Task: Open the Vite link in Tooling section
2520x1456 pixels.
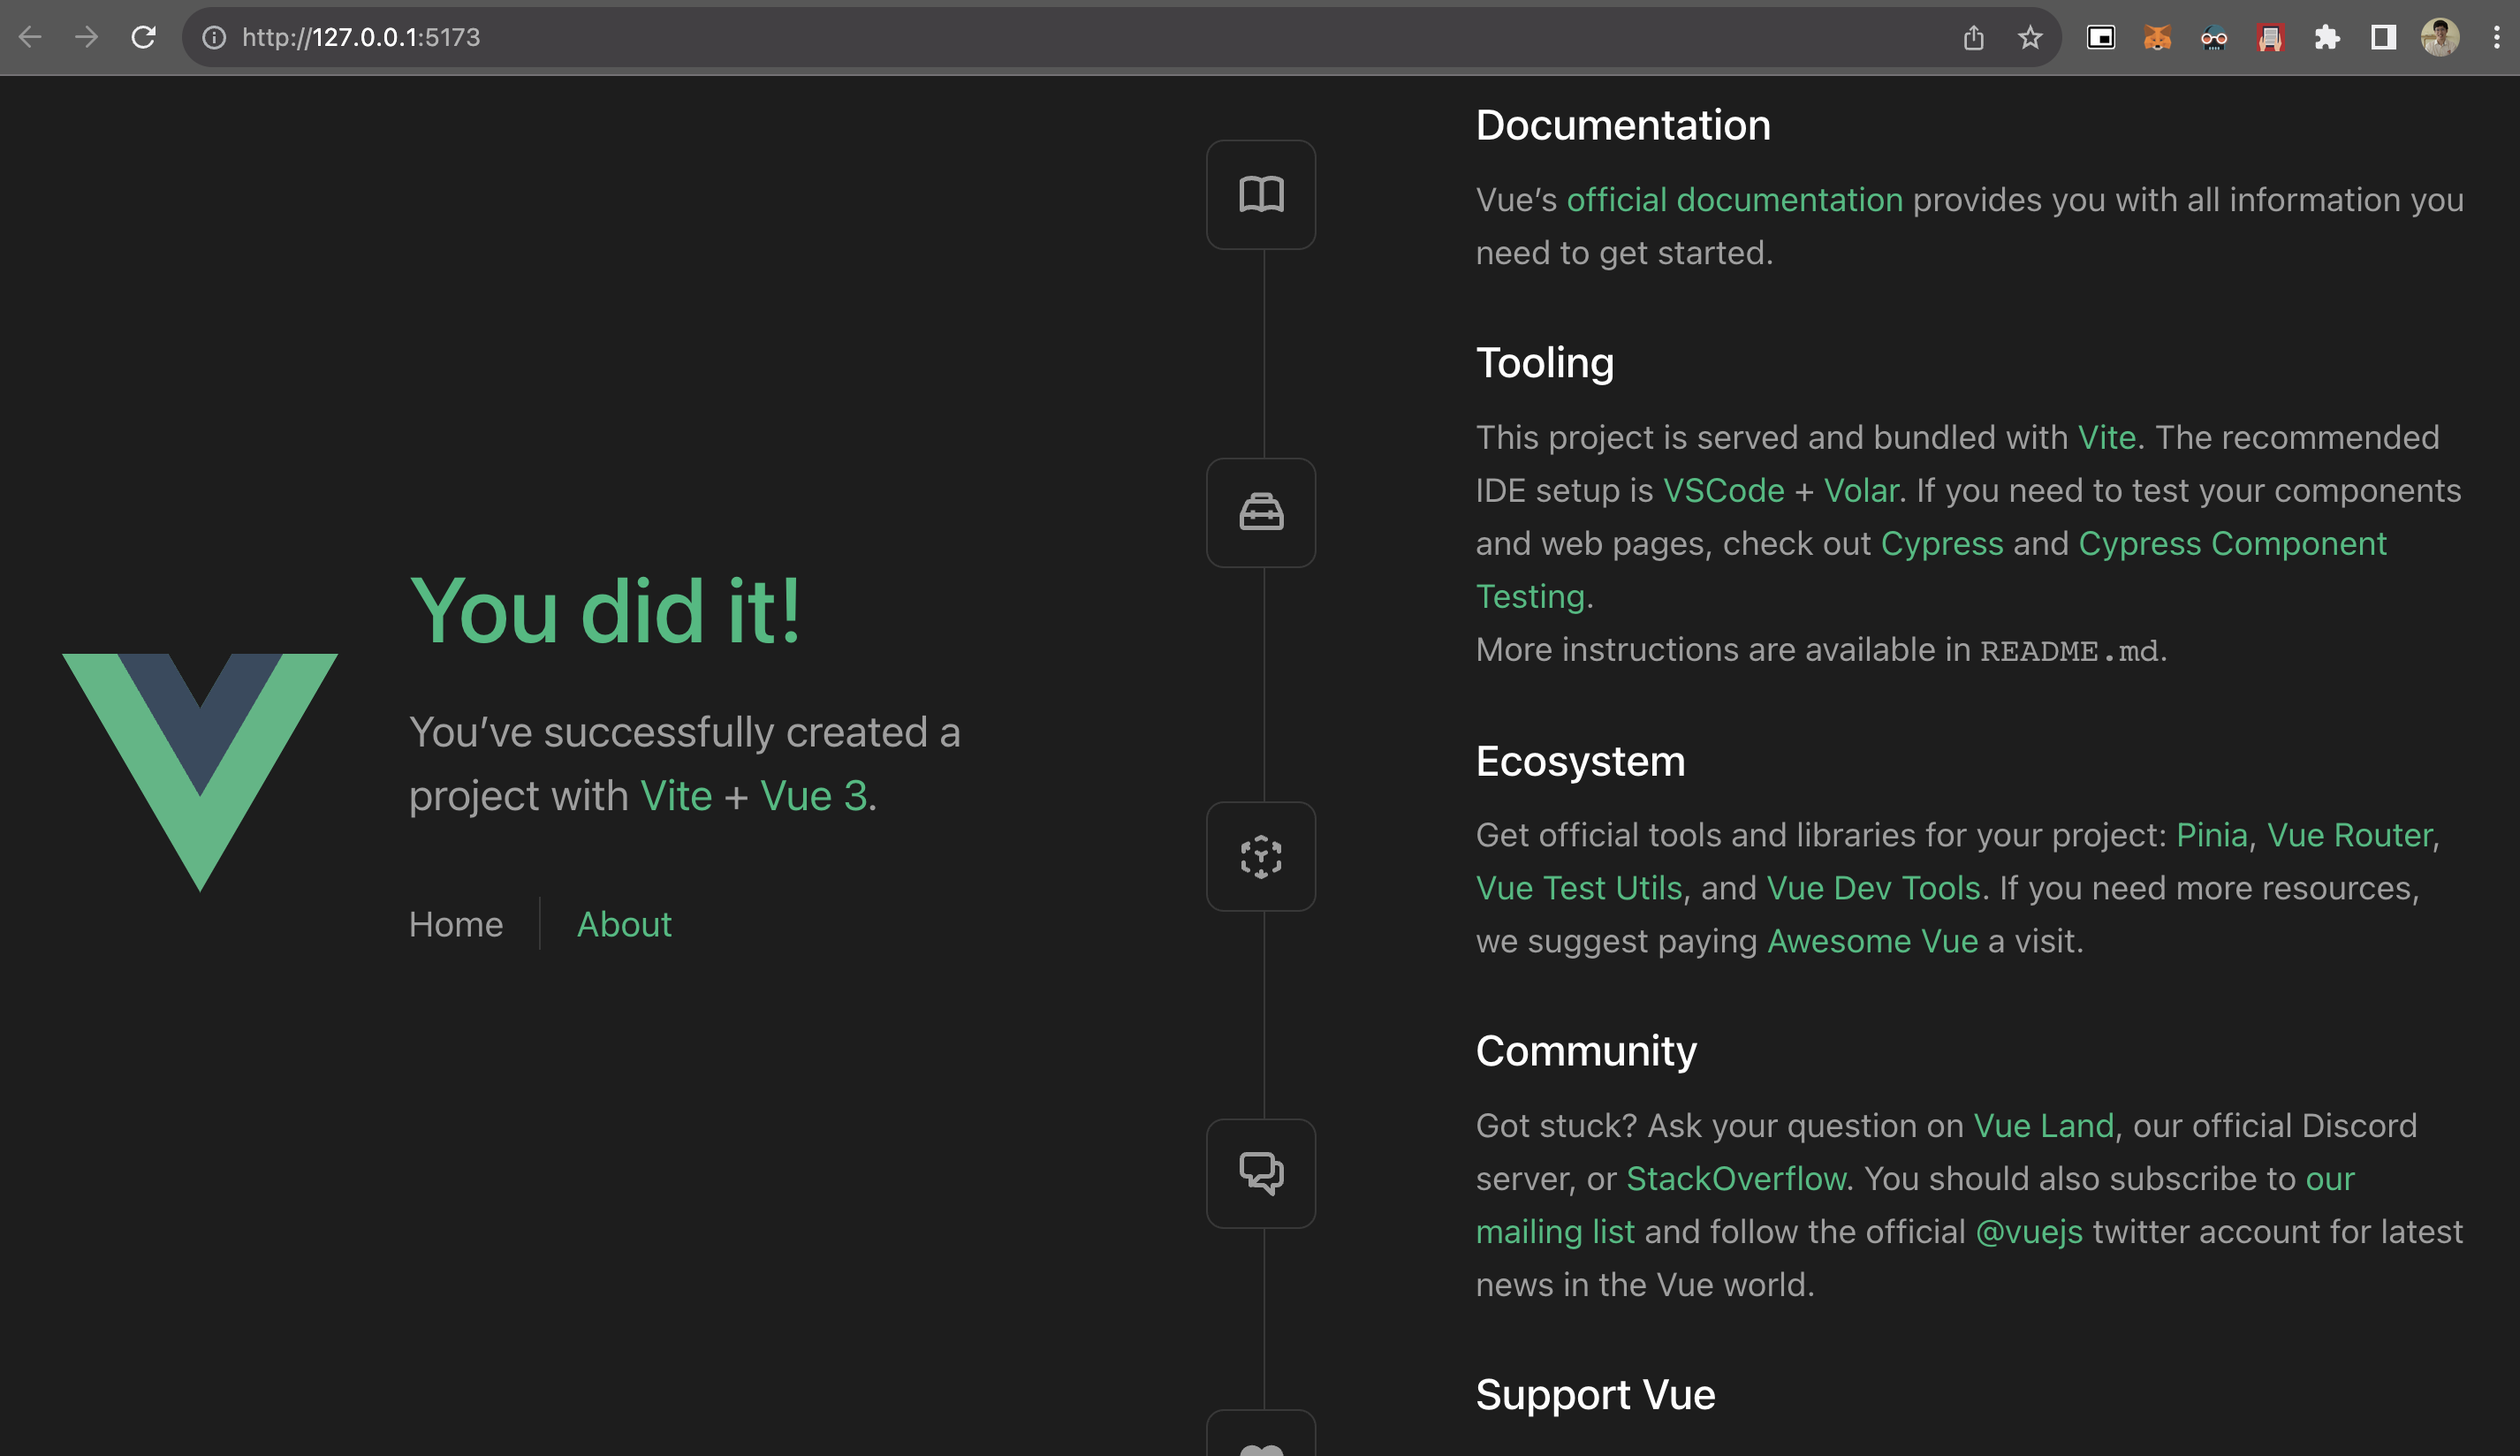Action: [x=2107, y=437]
